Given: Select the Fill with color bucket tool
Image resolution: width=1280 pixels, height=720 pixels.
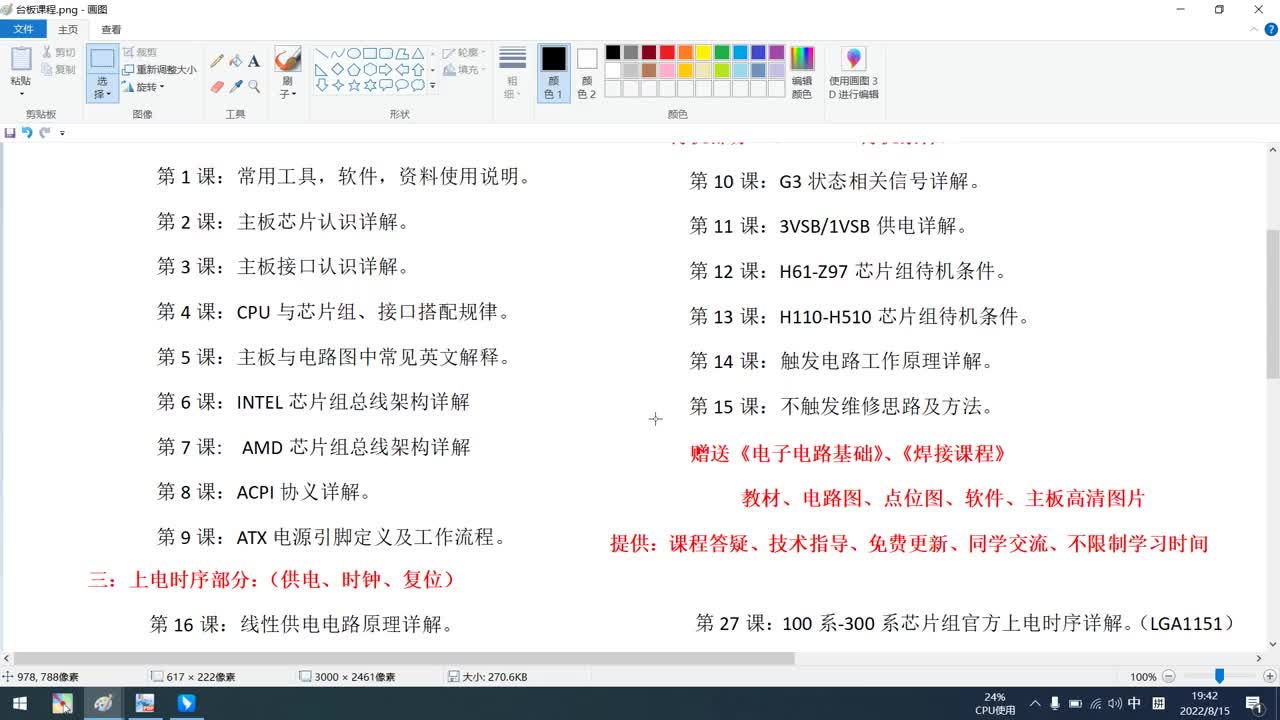Looking at the screenshot, I should [x=236, y=61].
